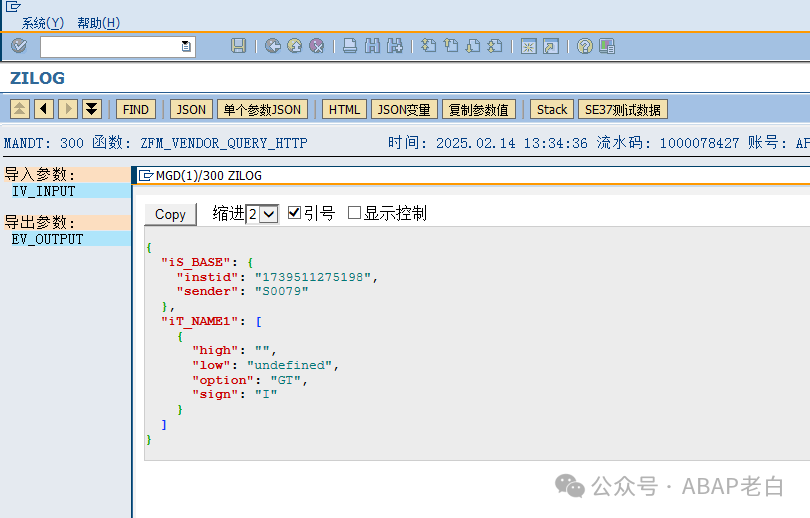Viewport: 810px width, 518px height.
Task: Click the 单个参数JSON button
Action: coord(262,109)
